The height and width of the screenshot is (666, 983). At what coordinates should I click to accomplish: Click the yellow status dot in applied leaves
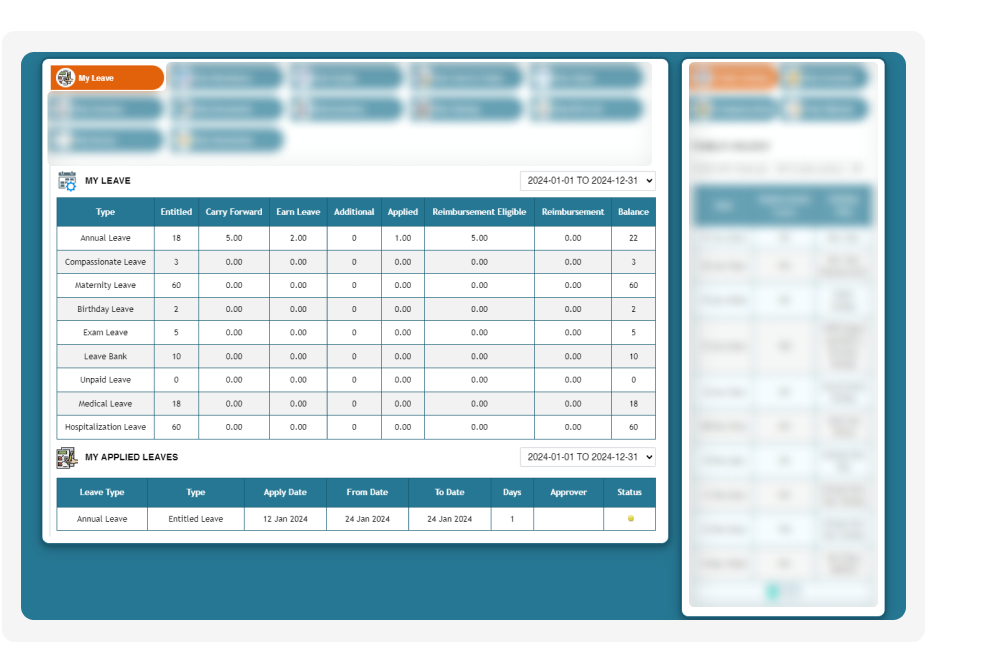pos(630,519)
